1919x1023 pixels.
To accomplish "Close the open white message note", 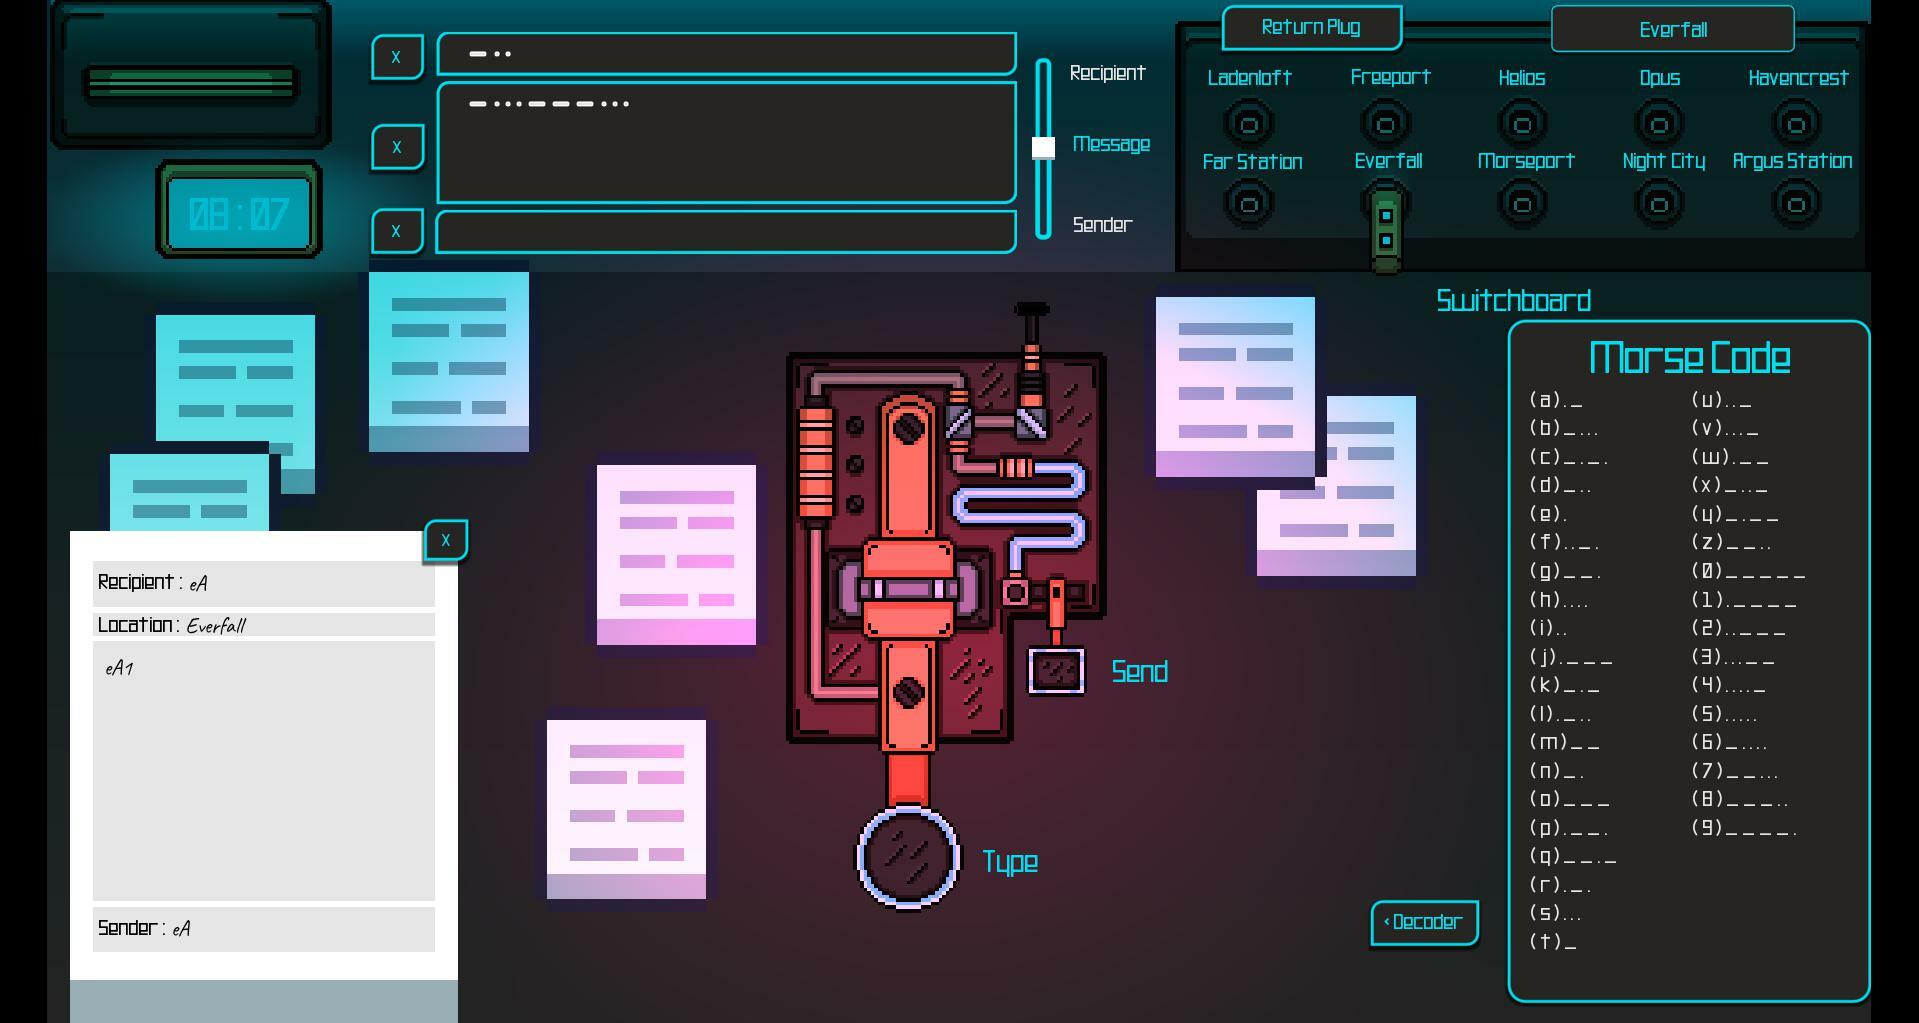I will pyautogui.click(x=446, y=540).
